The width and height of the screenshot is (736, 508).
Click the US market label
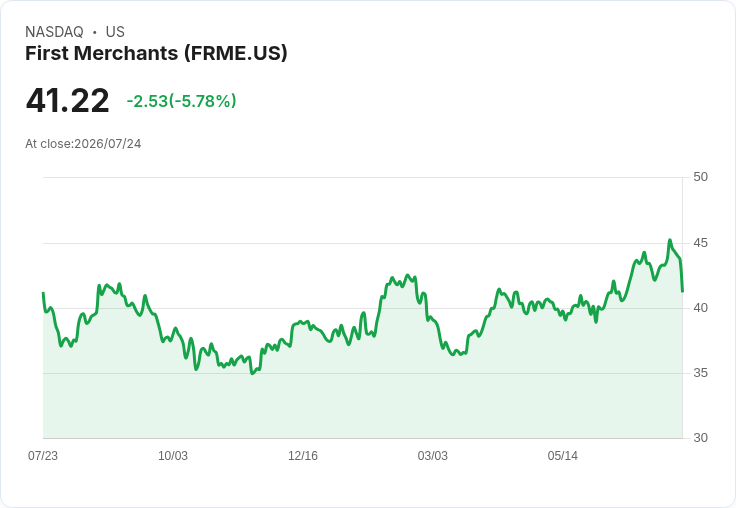115,32
